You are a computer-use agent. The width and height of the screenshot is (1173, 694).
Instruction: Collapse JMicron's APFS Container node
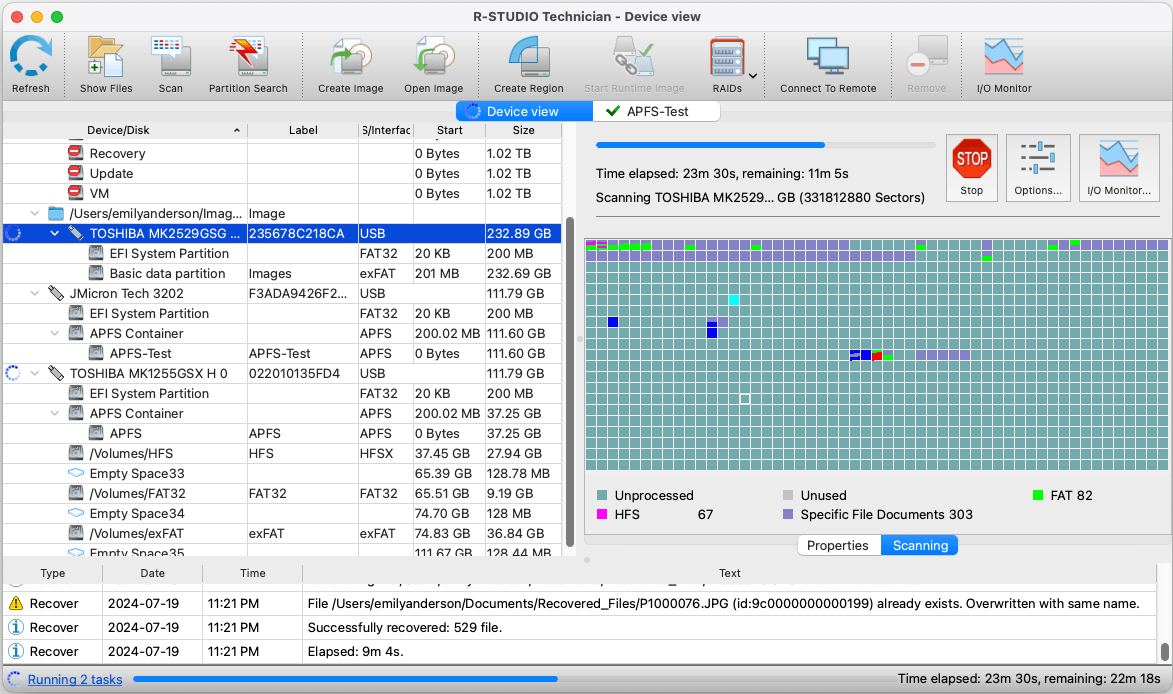coord(55,333)
